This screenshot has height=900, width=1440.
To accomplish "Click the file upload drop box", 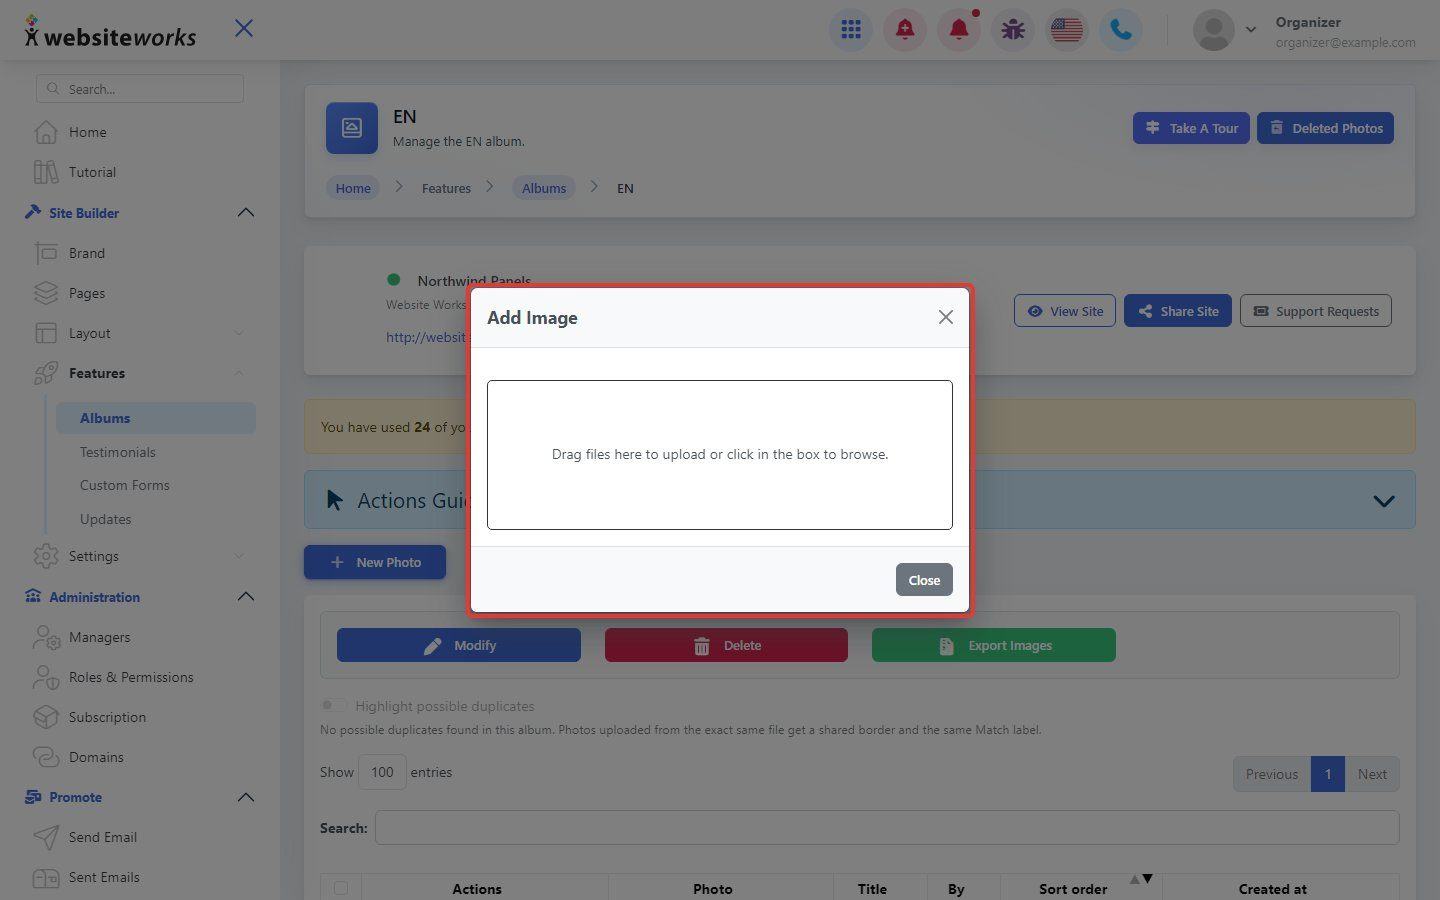I will pos(720,455).
